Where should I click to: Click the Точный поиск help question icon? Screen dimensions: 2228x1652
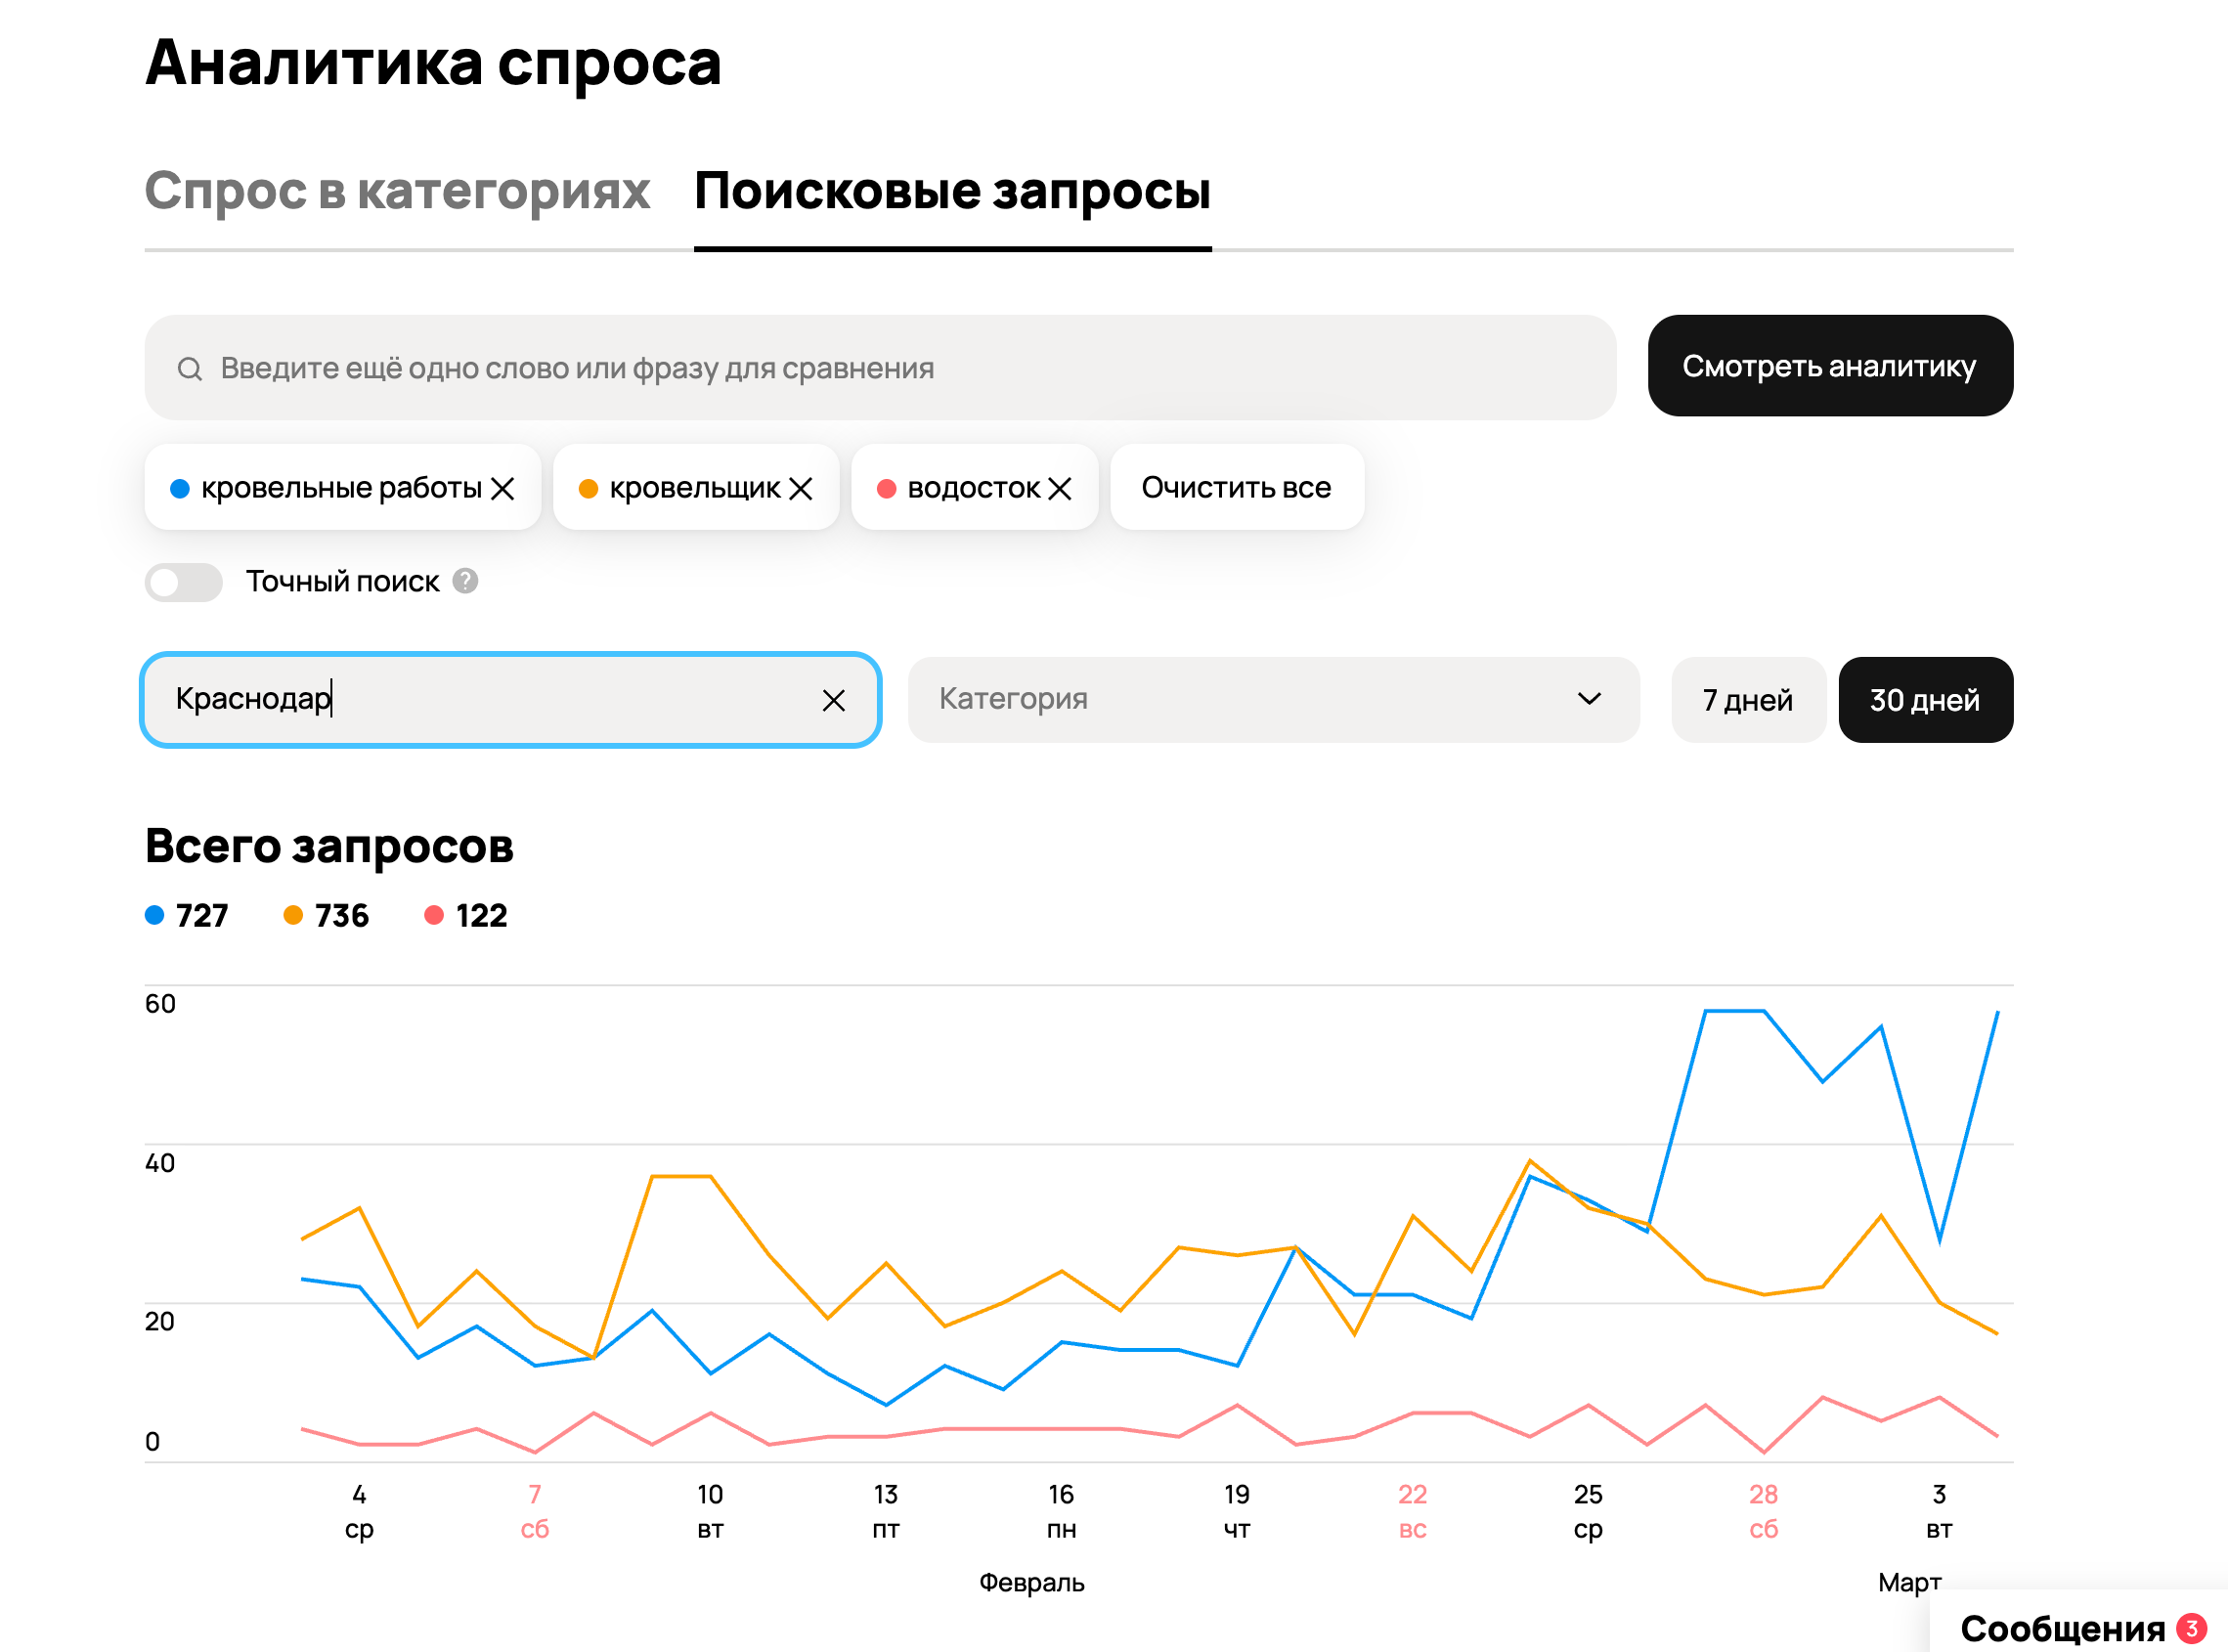pos(465,581)
